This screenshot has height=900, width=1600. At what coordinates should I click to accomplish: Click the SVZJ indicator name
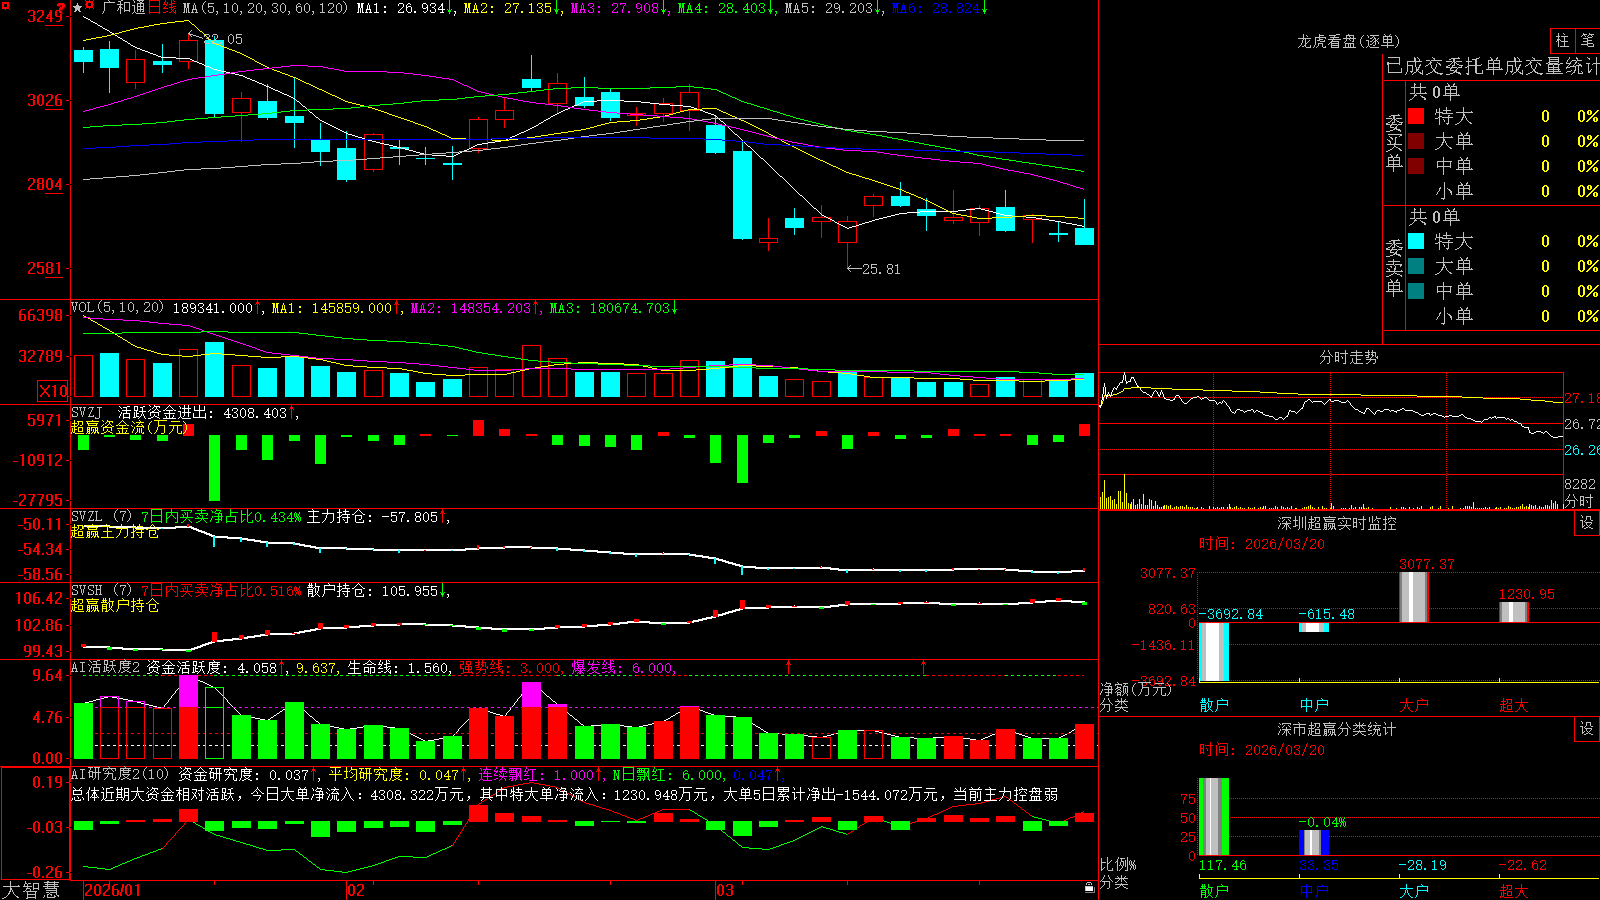coord(87,412)
